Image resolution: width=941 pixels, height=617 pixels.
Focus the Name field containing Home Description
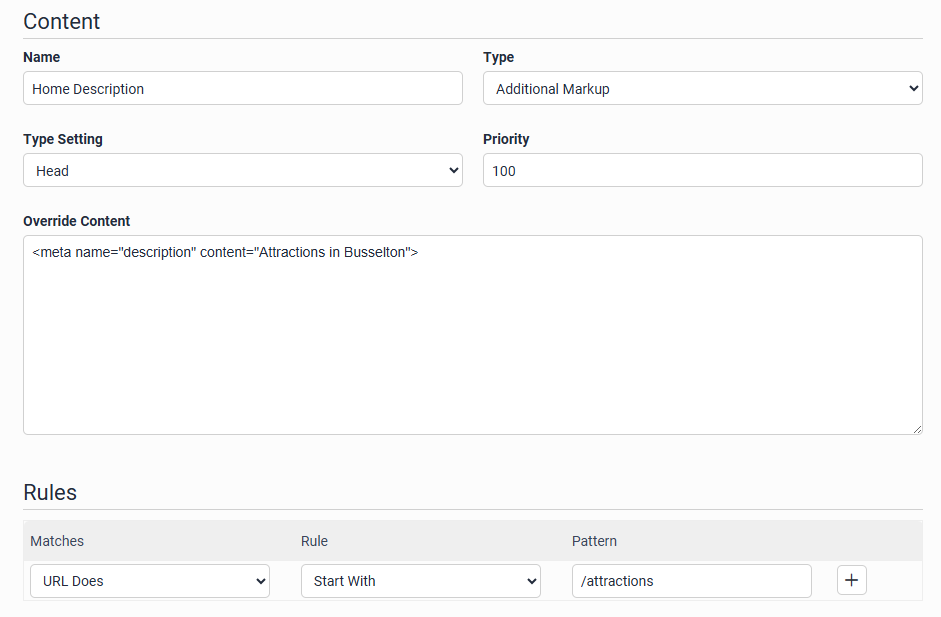[x=242, y=89]
